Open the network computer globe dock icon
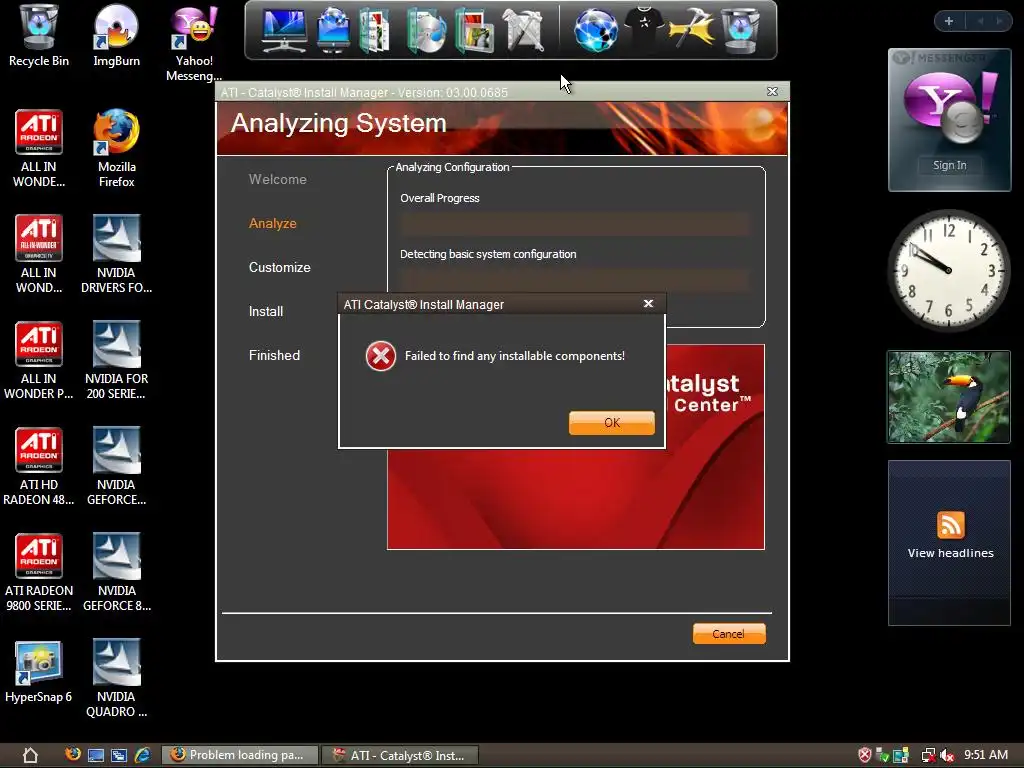Image resolution: width=1024 pixels, height=768 pixels. tap(333, 30)
